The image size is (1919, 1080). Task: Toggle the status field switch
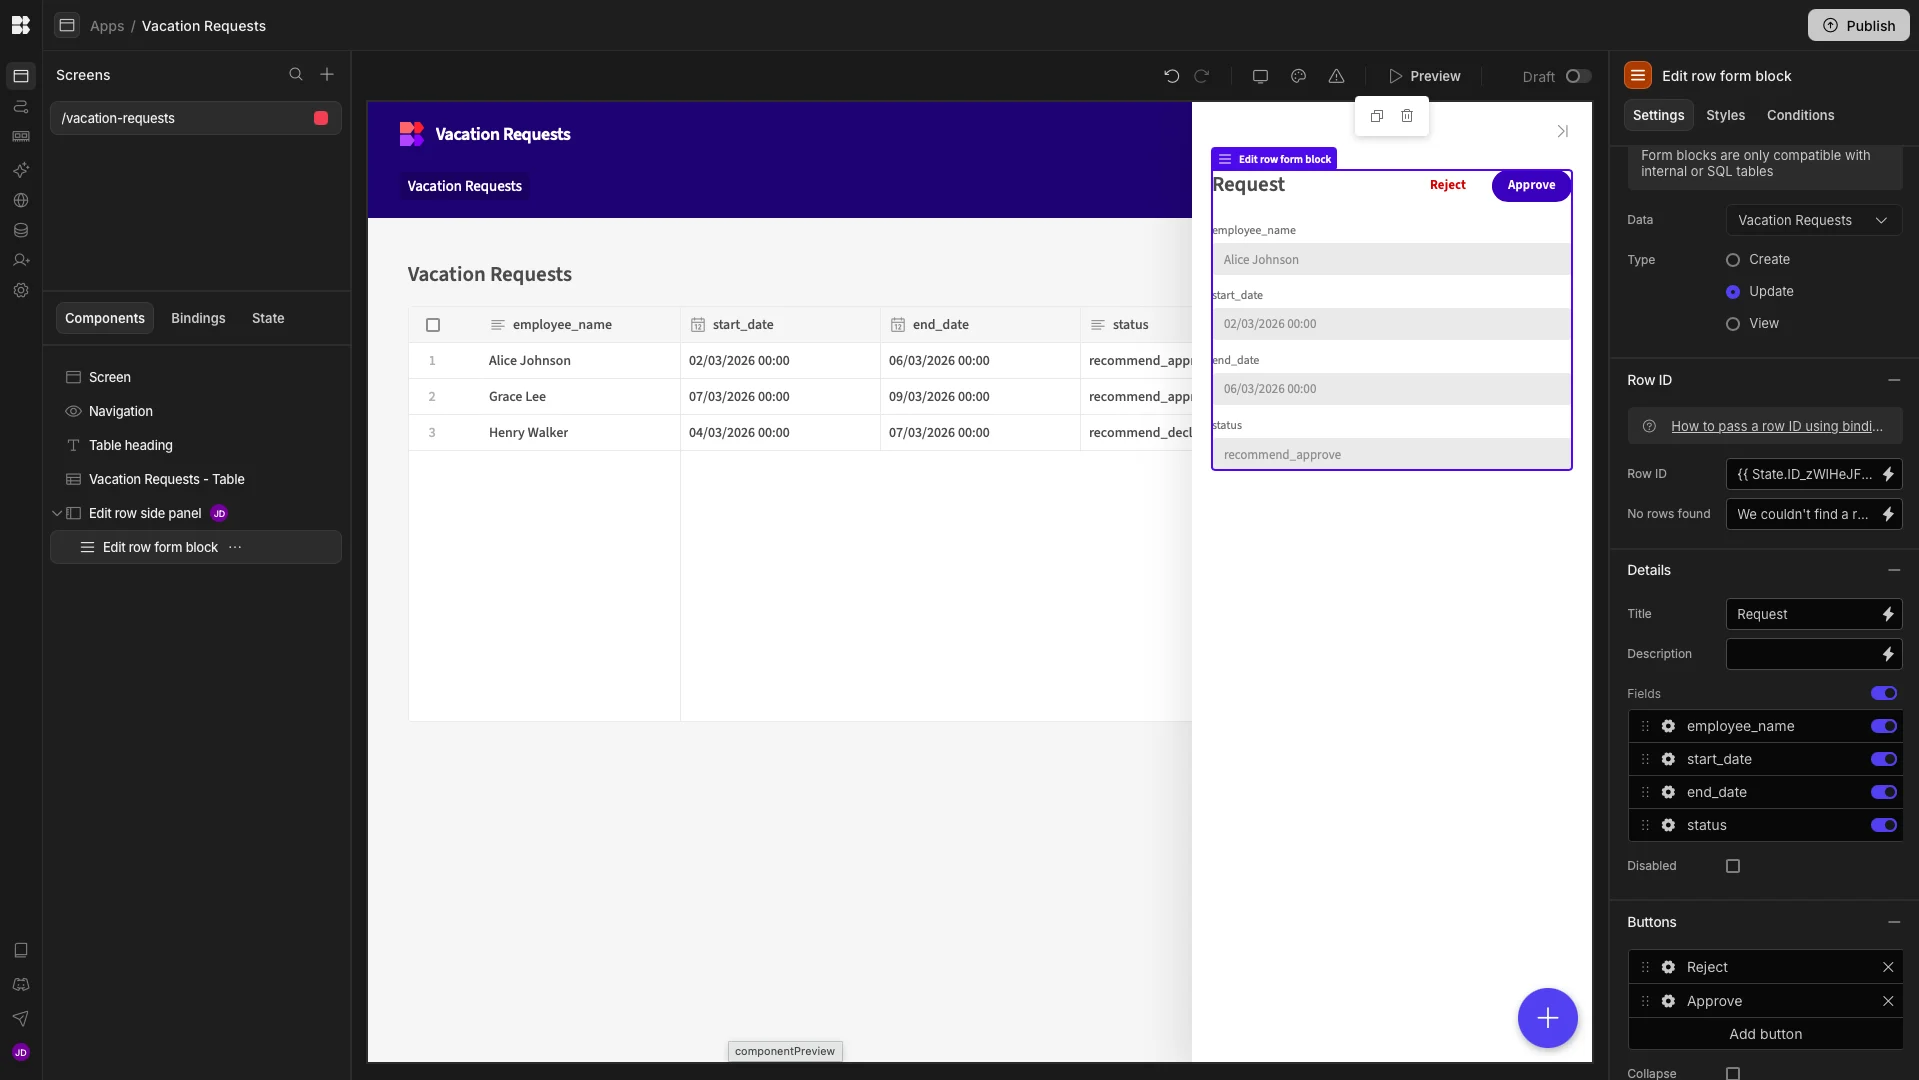[1884, 825]
